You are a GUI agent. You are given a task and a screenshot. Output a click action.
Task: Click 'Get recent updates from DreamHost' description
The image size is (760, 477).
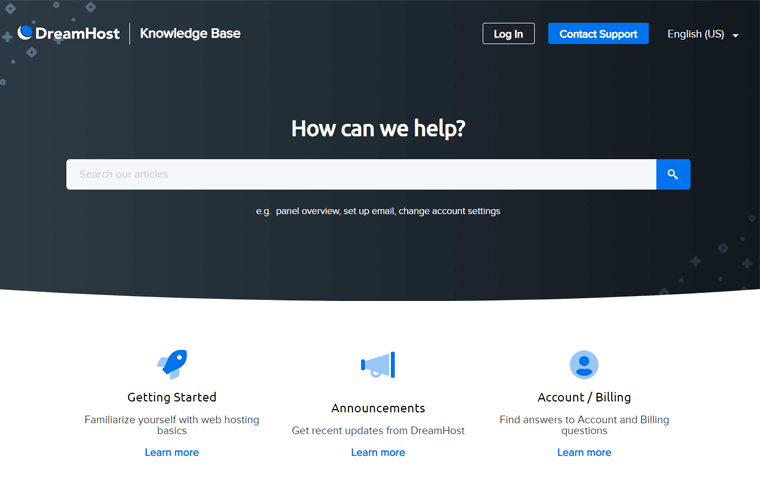click(378, 430)
